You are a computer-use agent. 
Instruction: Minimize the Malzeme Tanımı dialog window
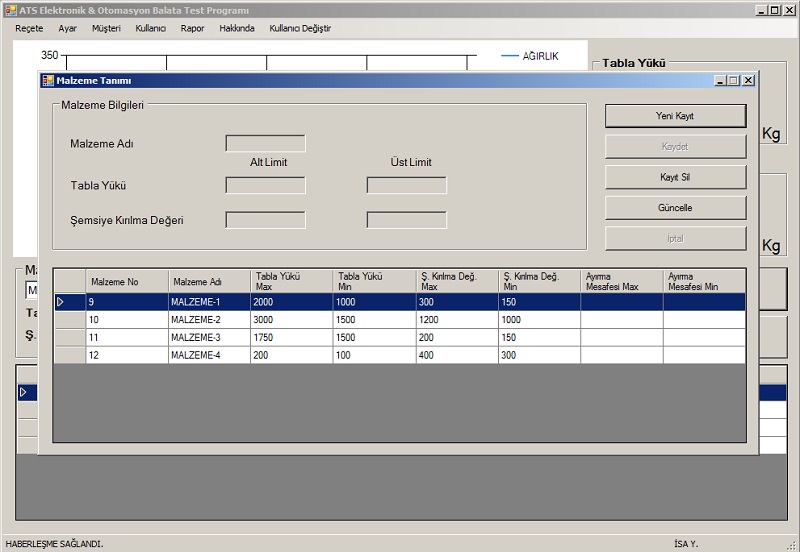coord(720,80)
